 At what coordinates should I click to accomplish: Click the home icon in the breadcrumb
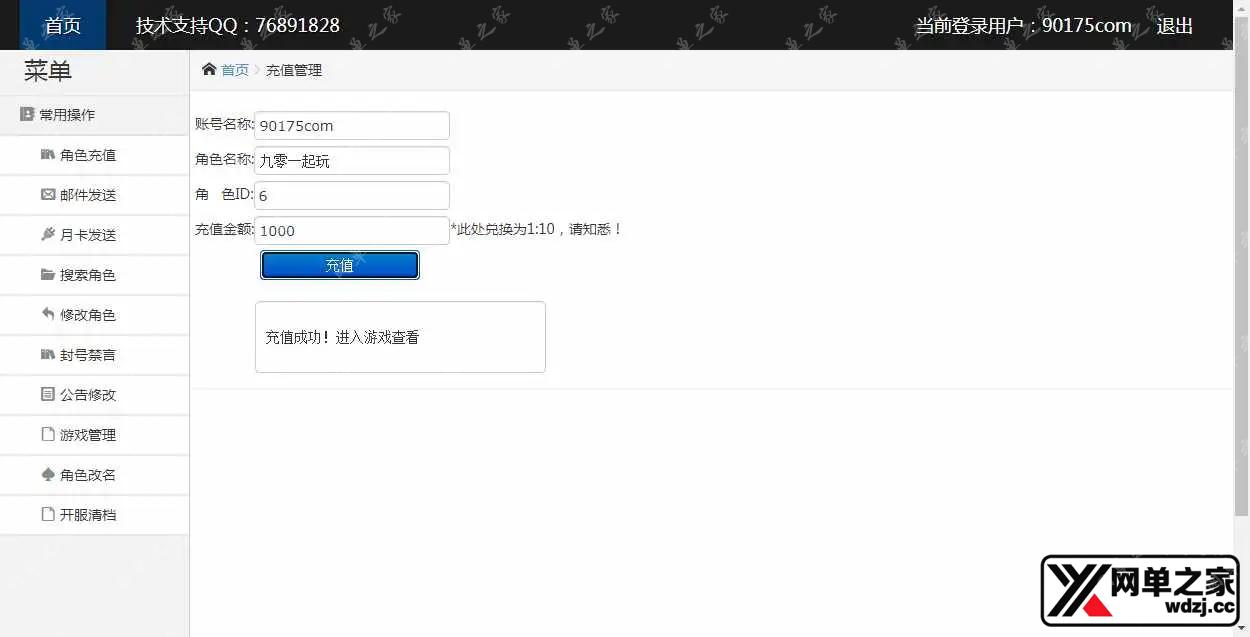(208, 69)
